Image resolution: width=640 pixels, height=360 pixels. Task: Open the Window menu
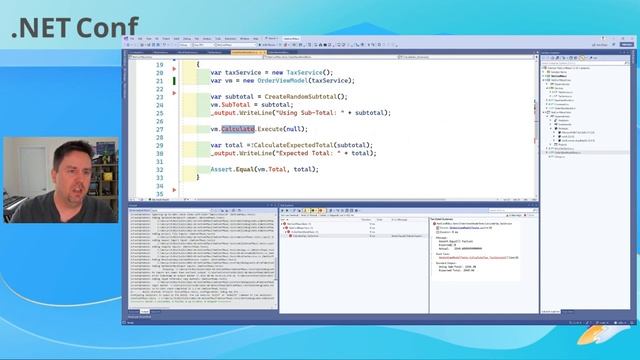pyautogui.click(x=244, y=39)
